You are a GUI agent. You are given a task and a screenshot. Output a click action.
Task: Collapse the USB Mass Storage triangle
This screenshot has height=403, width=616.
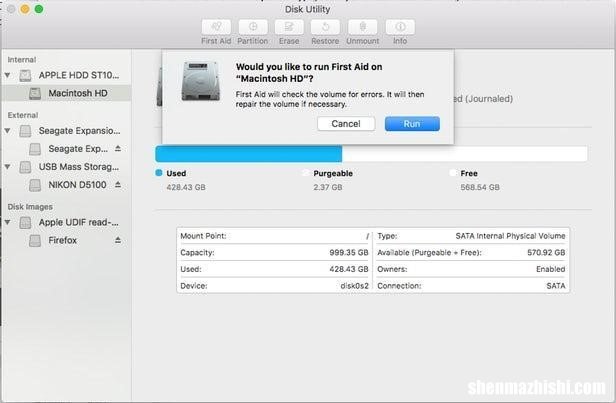[10, 167]
